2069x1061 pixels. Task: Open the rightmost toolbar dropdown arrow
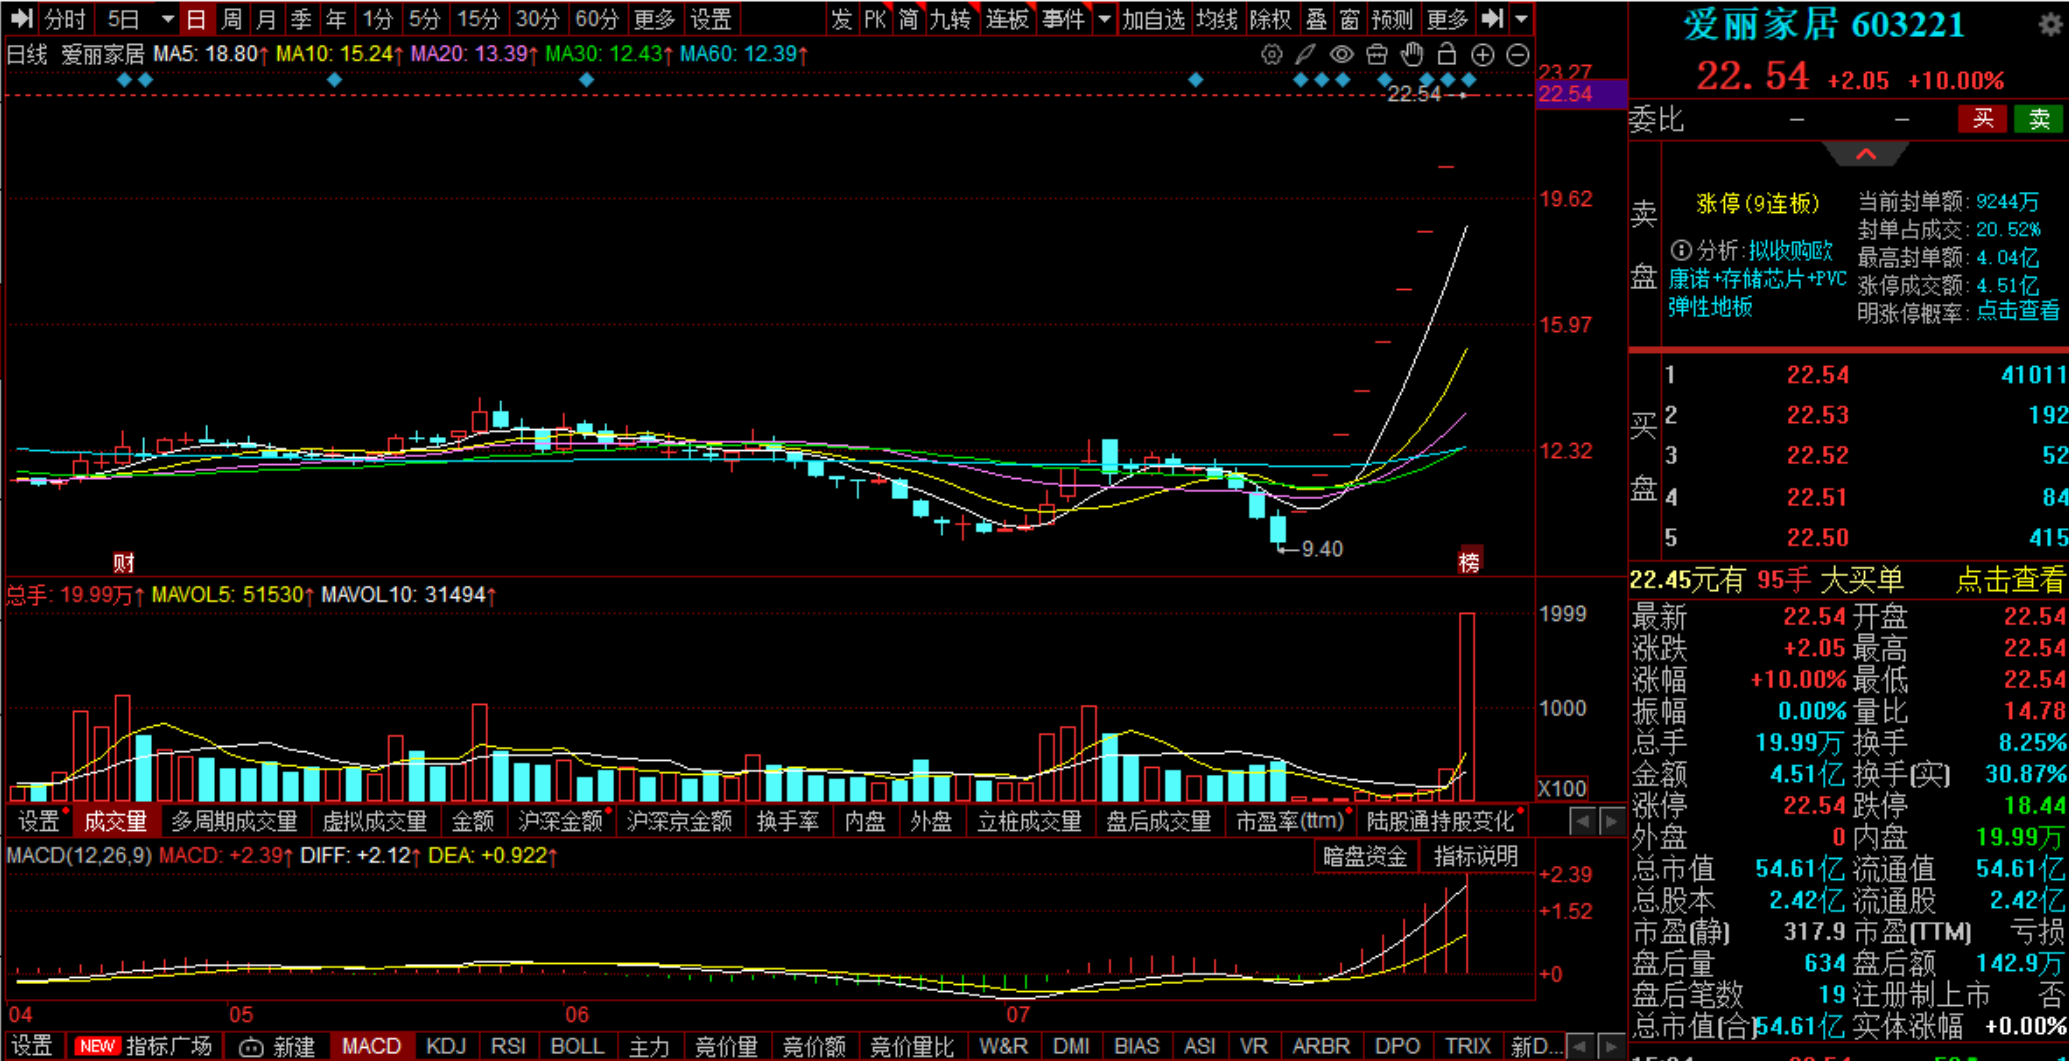[1521, 19]
